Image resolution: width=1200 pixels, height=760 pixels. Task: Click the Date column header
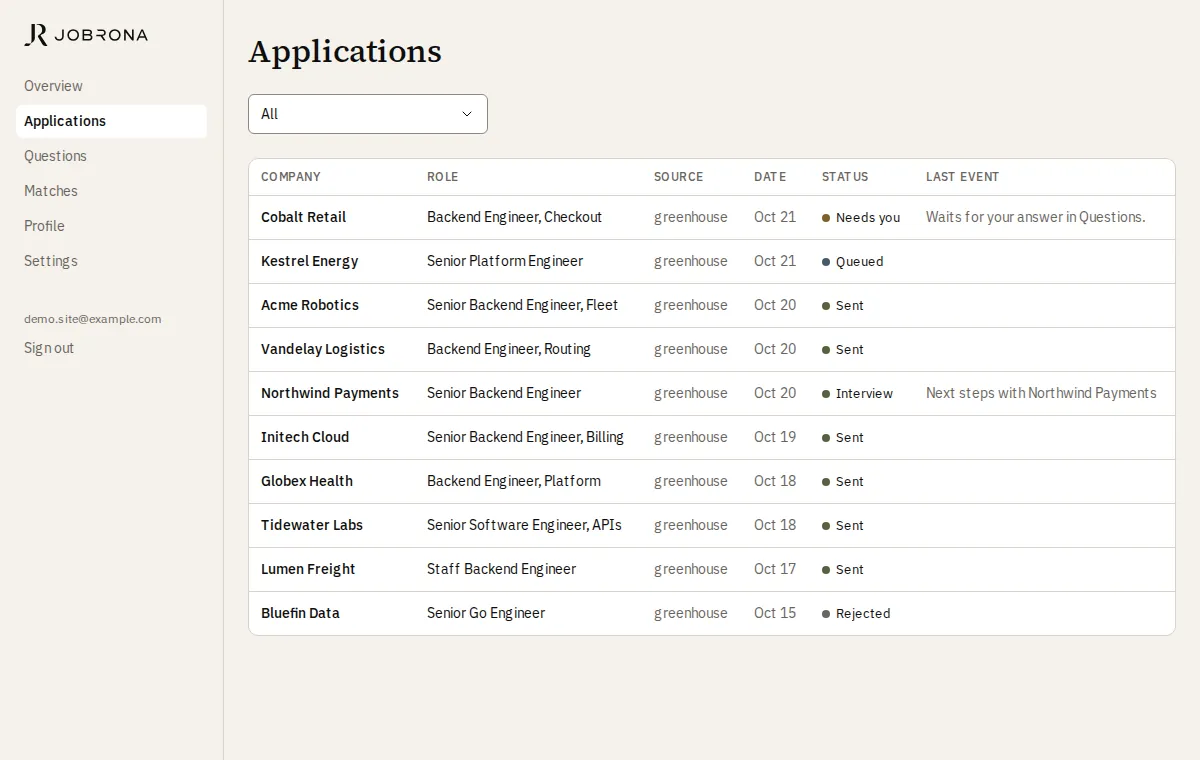pyautogui.click(x=770, y=177)
